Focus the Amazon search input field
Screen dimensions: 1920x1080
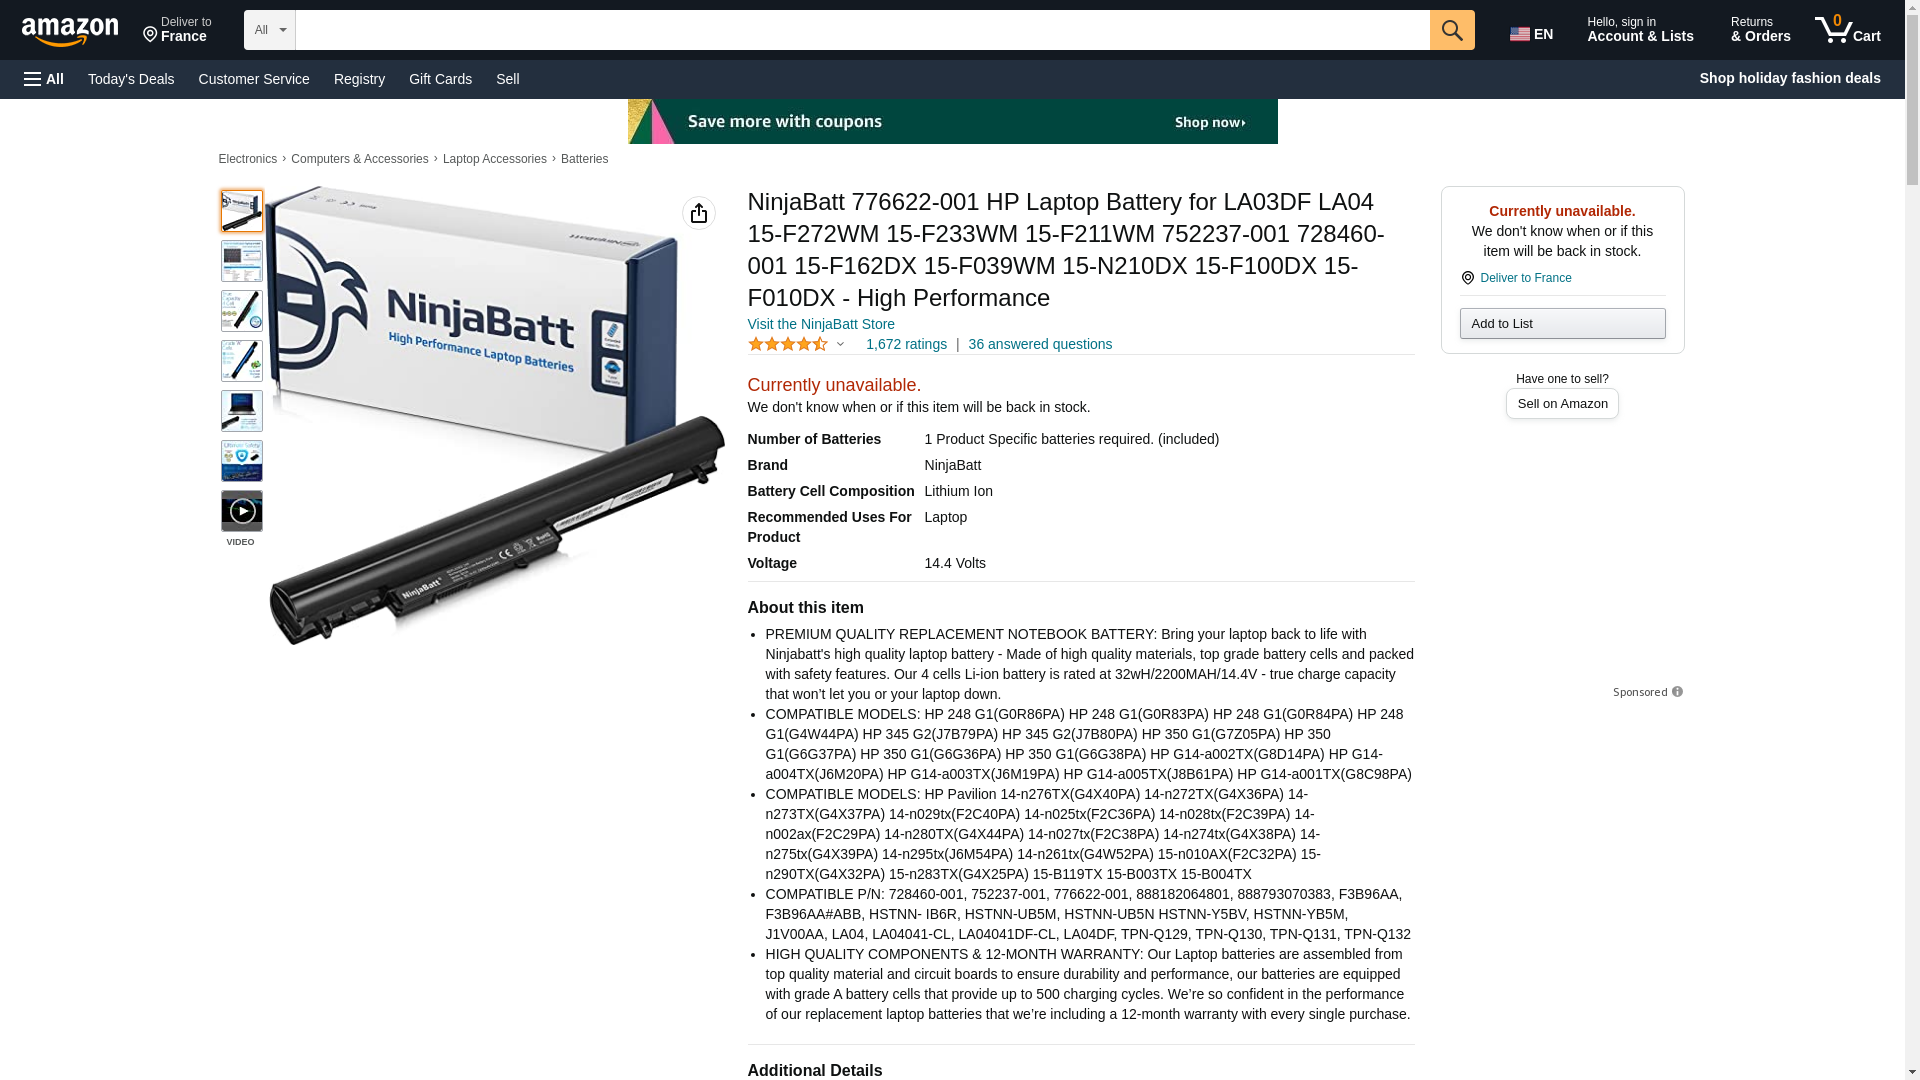tap(862, 30)
